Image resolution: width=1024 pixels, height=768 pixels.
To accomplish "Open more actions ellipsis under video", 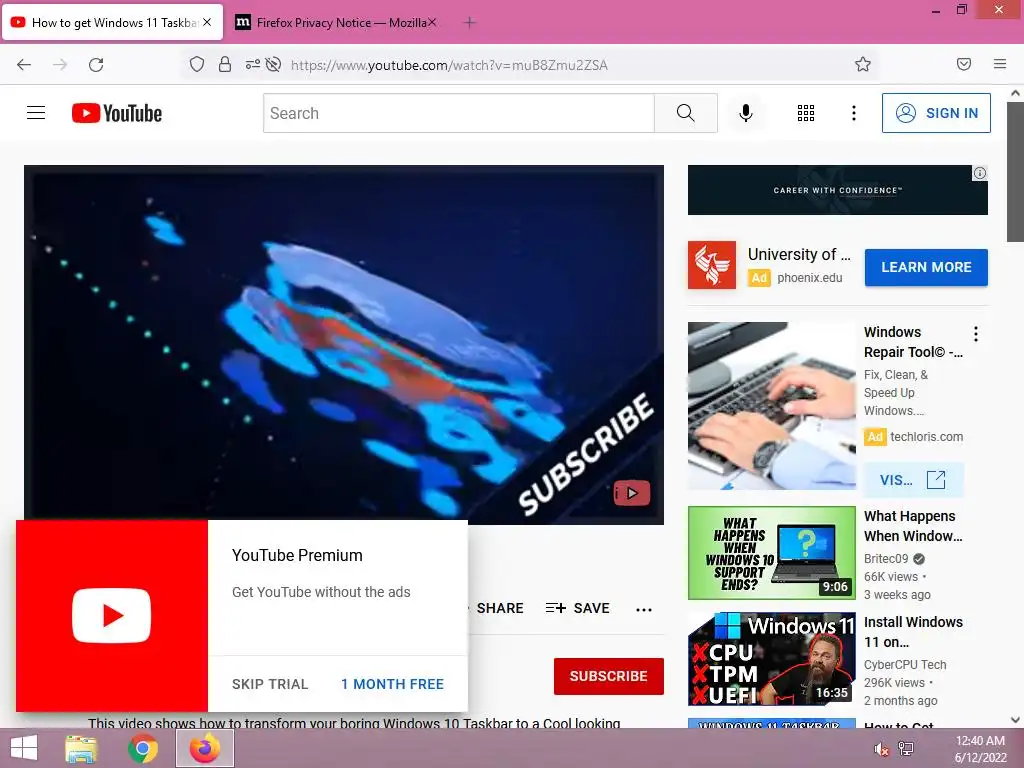I will pyautogui.click(x=644, y=609).
